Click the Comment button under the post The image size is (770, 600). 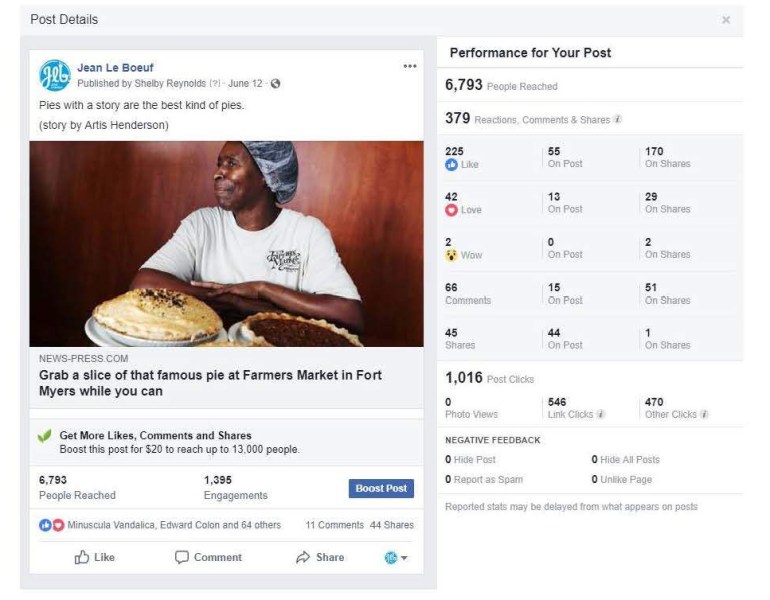coord(208,557)
